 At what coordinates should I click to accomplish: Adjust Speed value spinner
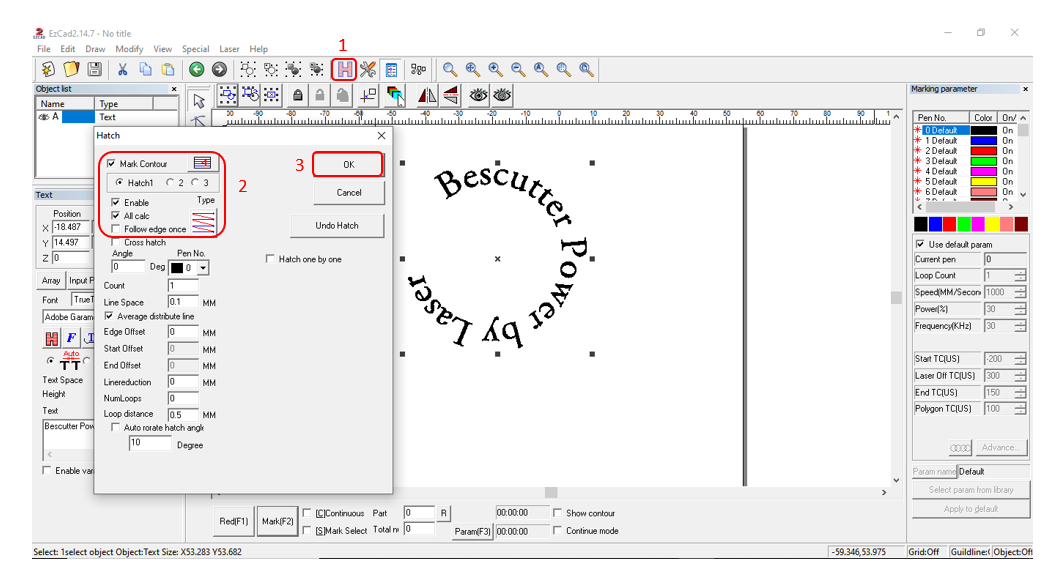(x=1020, y=292)
